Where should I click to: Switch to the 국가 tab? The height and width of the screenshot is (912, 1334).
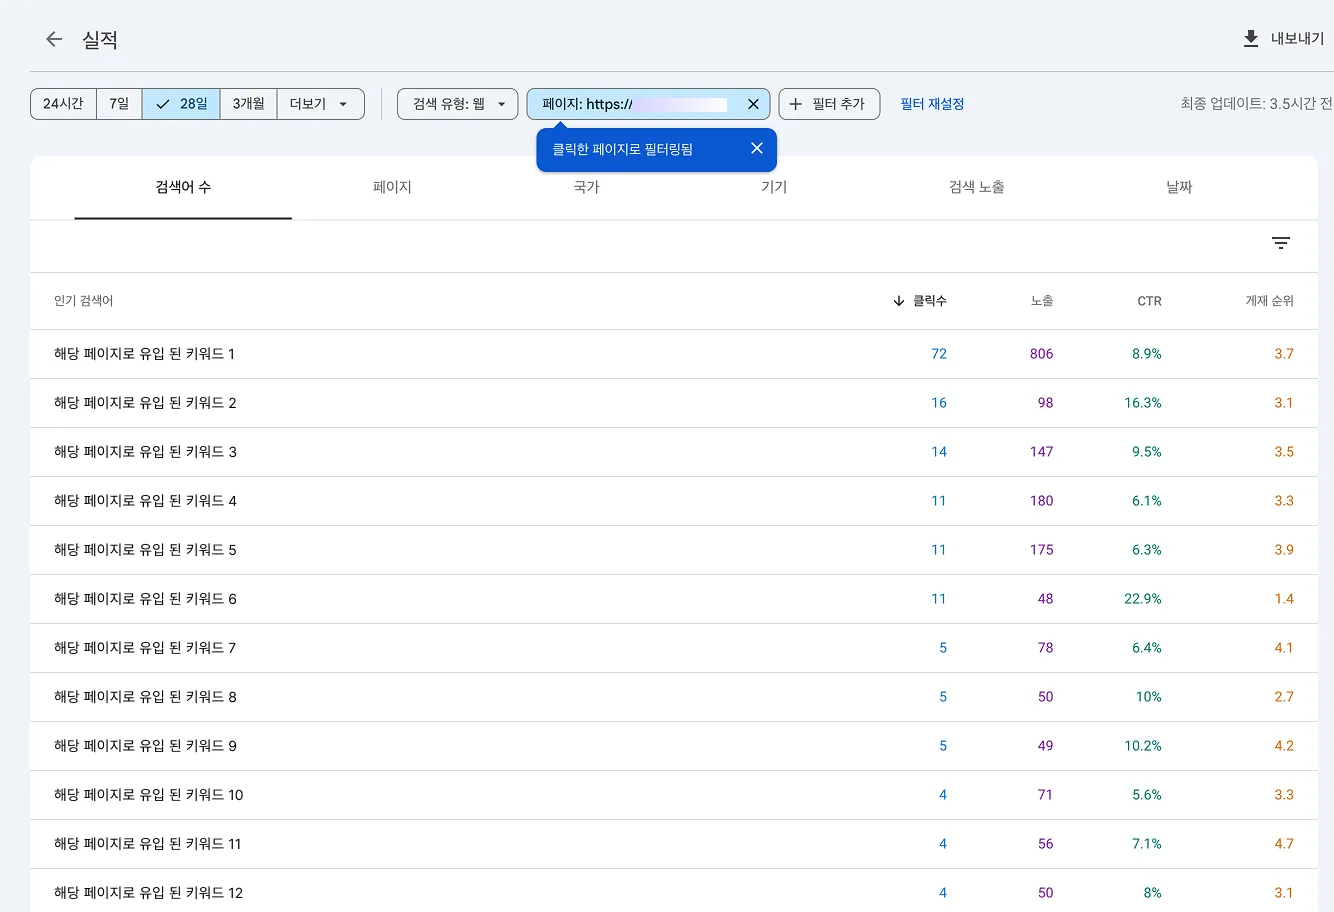585,187
